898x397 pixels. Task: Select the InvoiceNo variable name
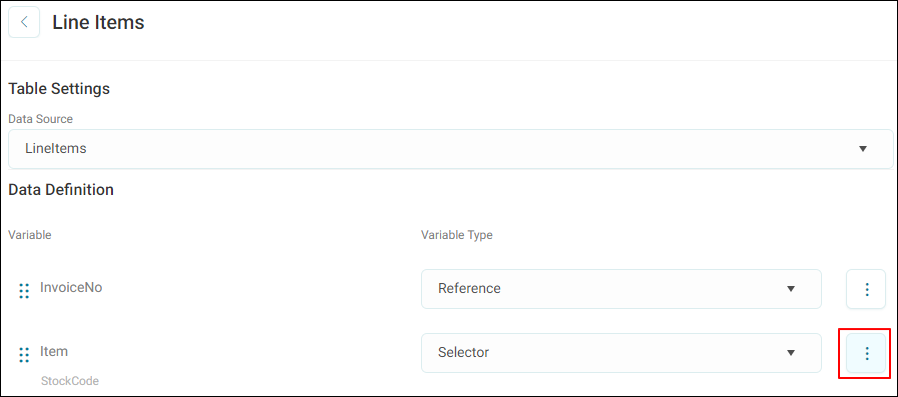(71, 288)
